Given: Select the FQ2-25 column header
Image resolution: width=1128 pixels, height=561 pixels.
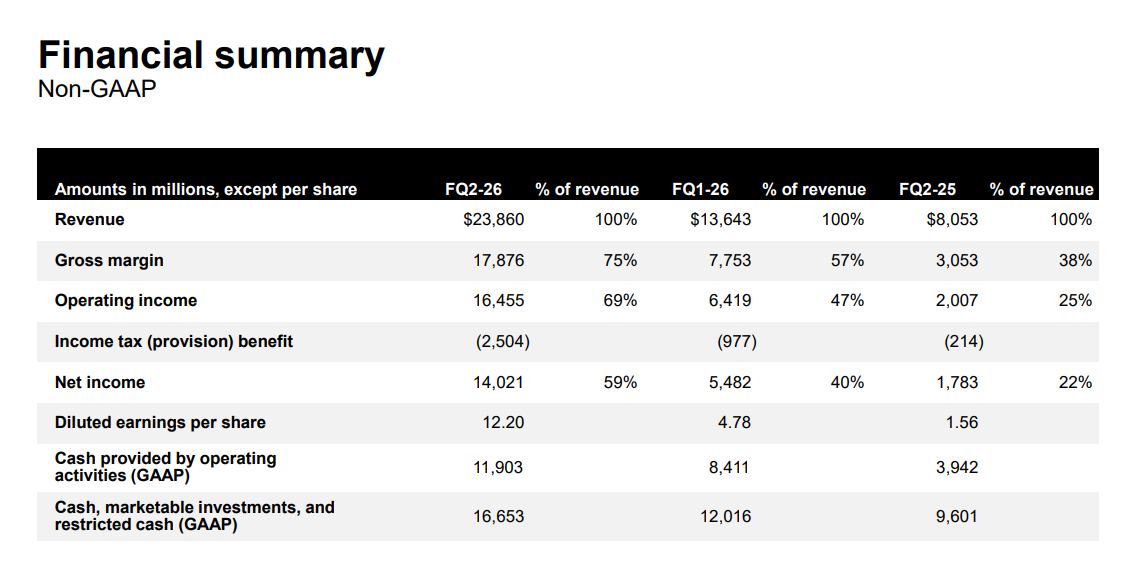Looking at the screenshot, I should pyautogui.click(x=927, y=189).
